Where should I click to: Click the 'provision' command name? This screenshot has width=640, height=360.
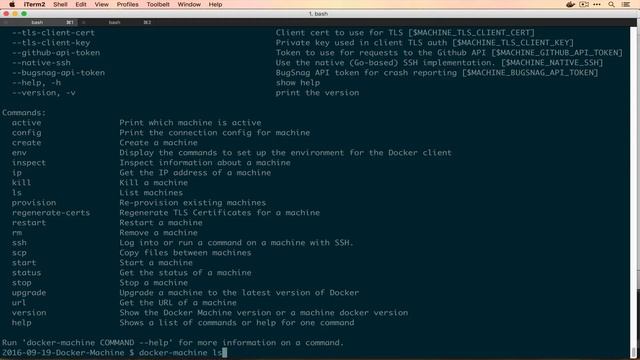point(33,202)
